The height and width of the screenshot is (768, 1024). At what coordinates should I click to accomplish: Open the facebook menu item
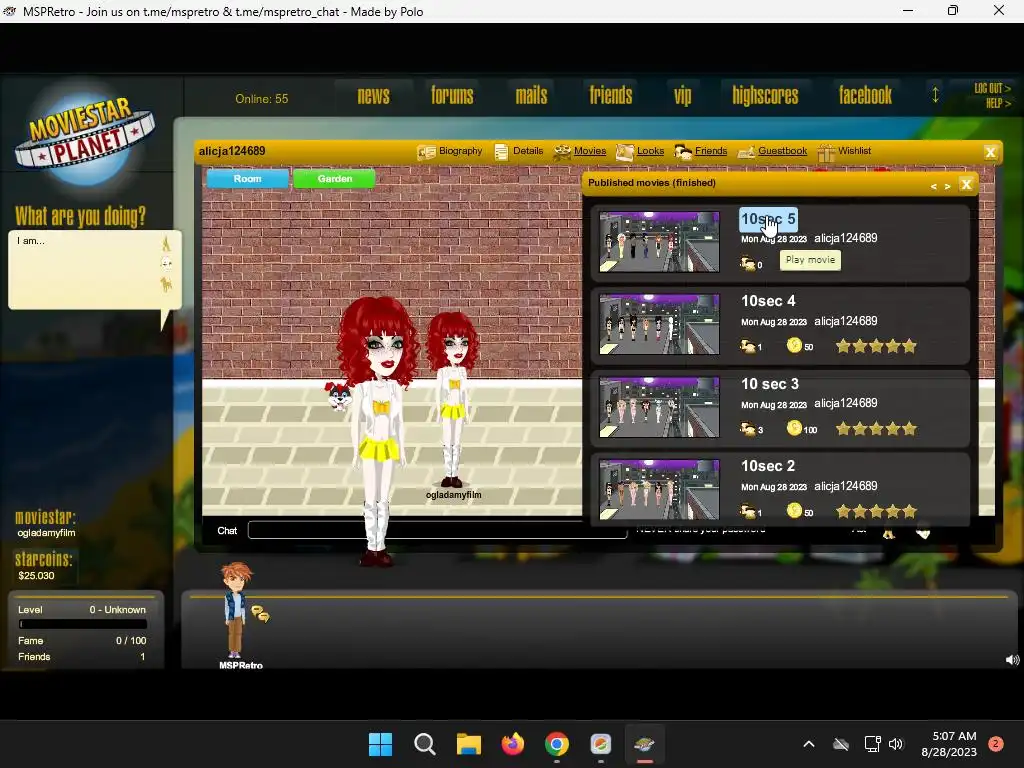[865, 96]
